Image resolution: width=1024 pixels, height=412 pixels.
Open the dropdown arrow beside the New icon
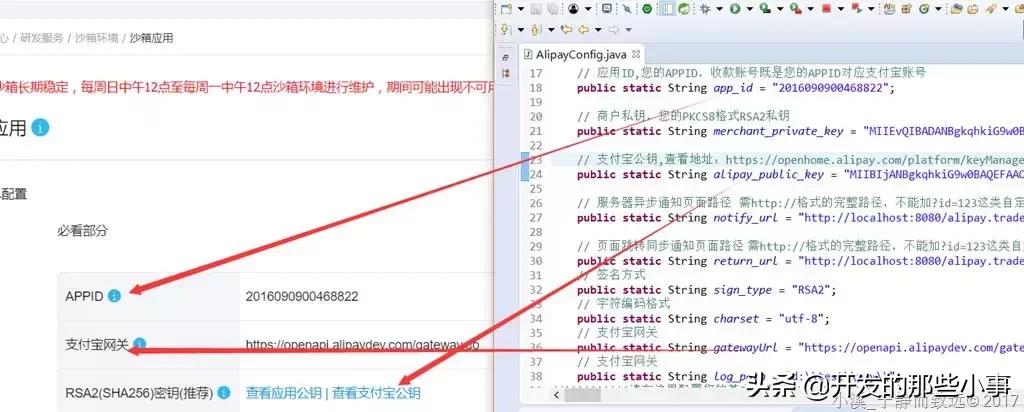point(520,8)
